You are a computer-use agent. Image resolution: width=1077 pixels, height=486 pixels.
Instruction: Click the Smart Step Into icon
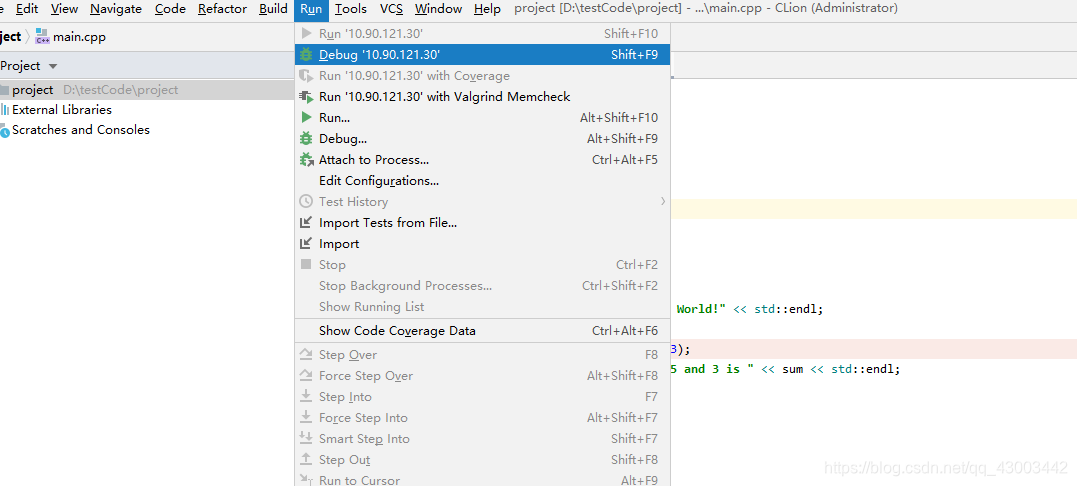click(x=306, y=439)
